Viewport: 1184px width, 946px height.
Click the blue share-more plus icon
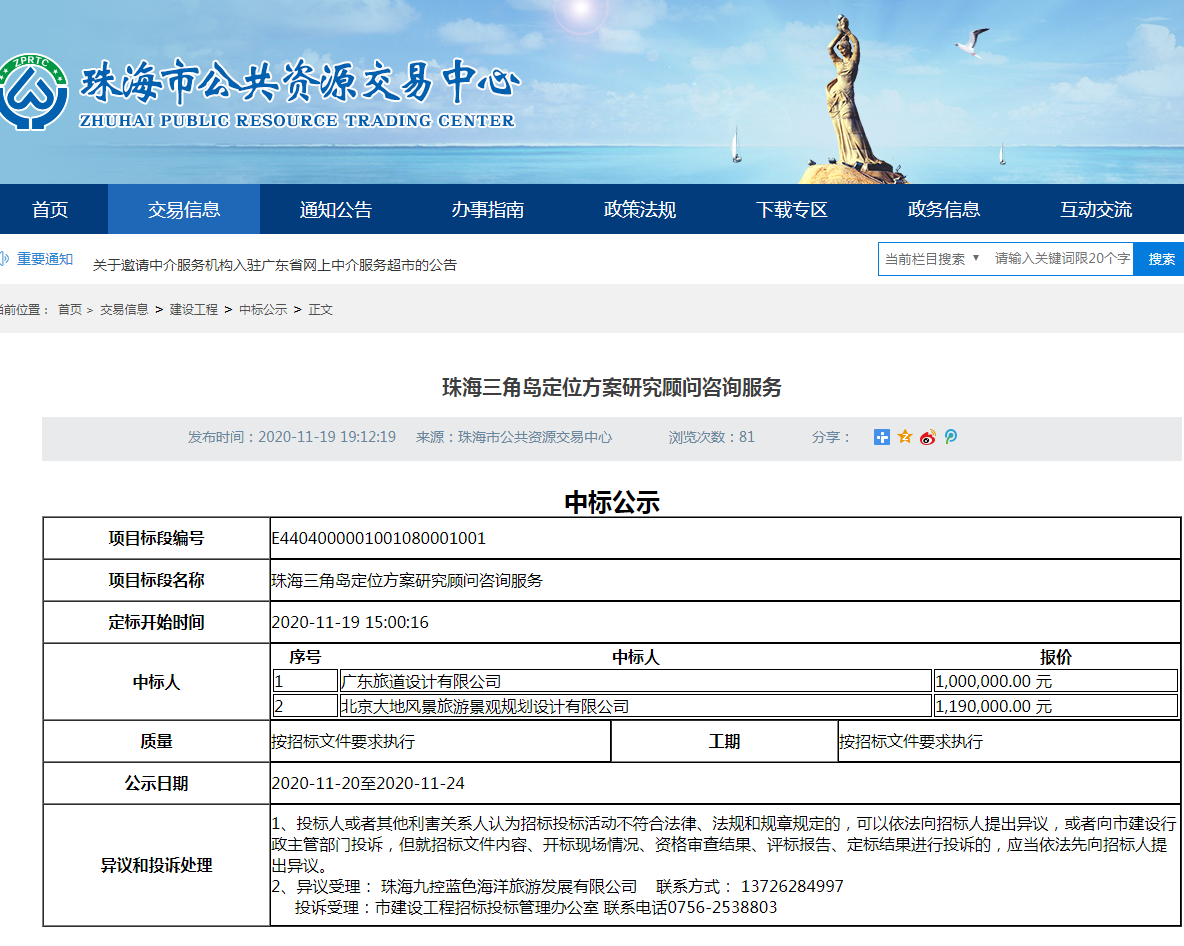tap(881, 437)
